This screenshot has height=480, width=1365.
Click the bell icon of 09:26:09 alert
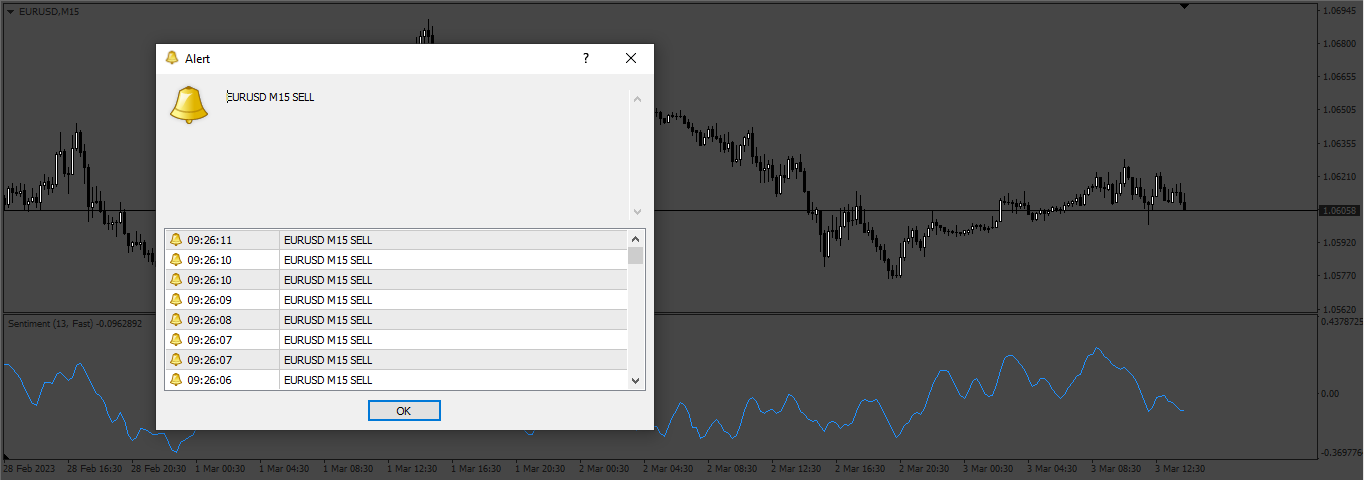click(176, 300)
